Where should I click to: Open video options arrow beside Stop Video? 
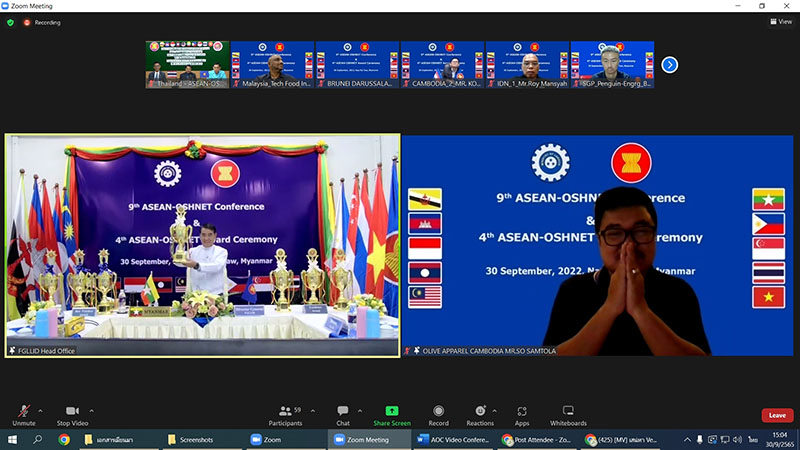coord(91,410)
